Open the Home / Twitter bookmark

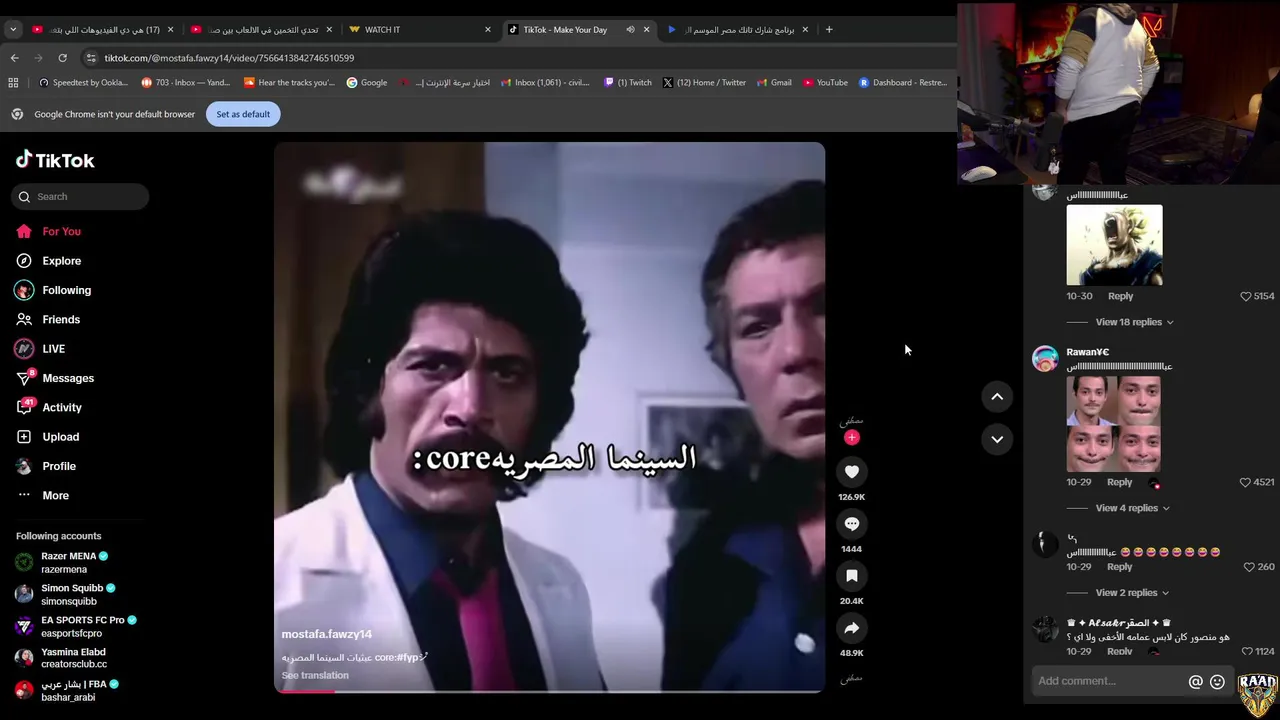(x=704, y=83)
